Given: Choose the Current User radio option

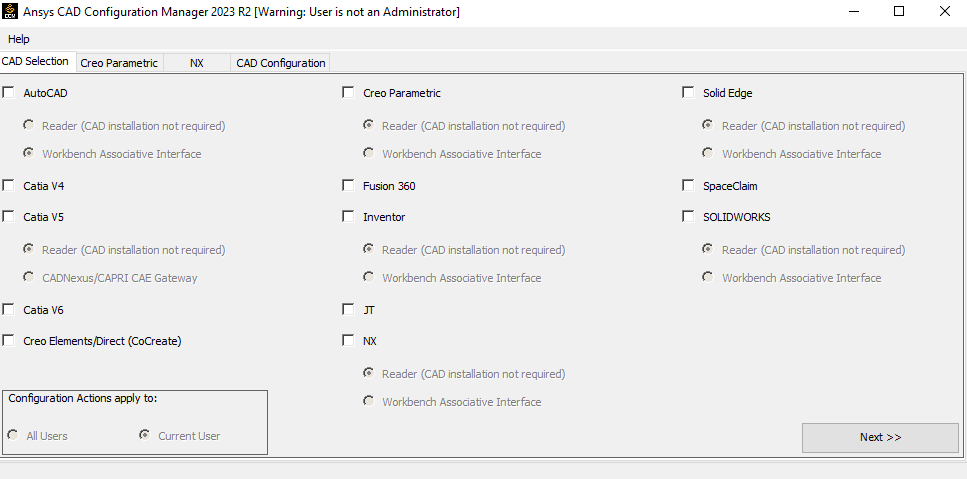Looking at the screenshot, I should (145, 435).
